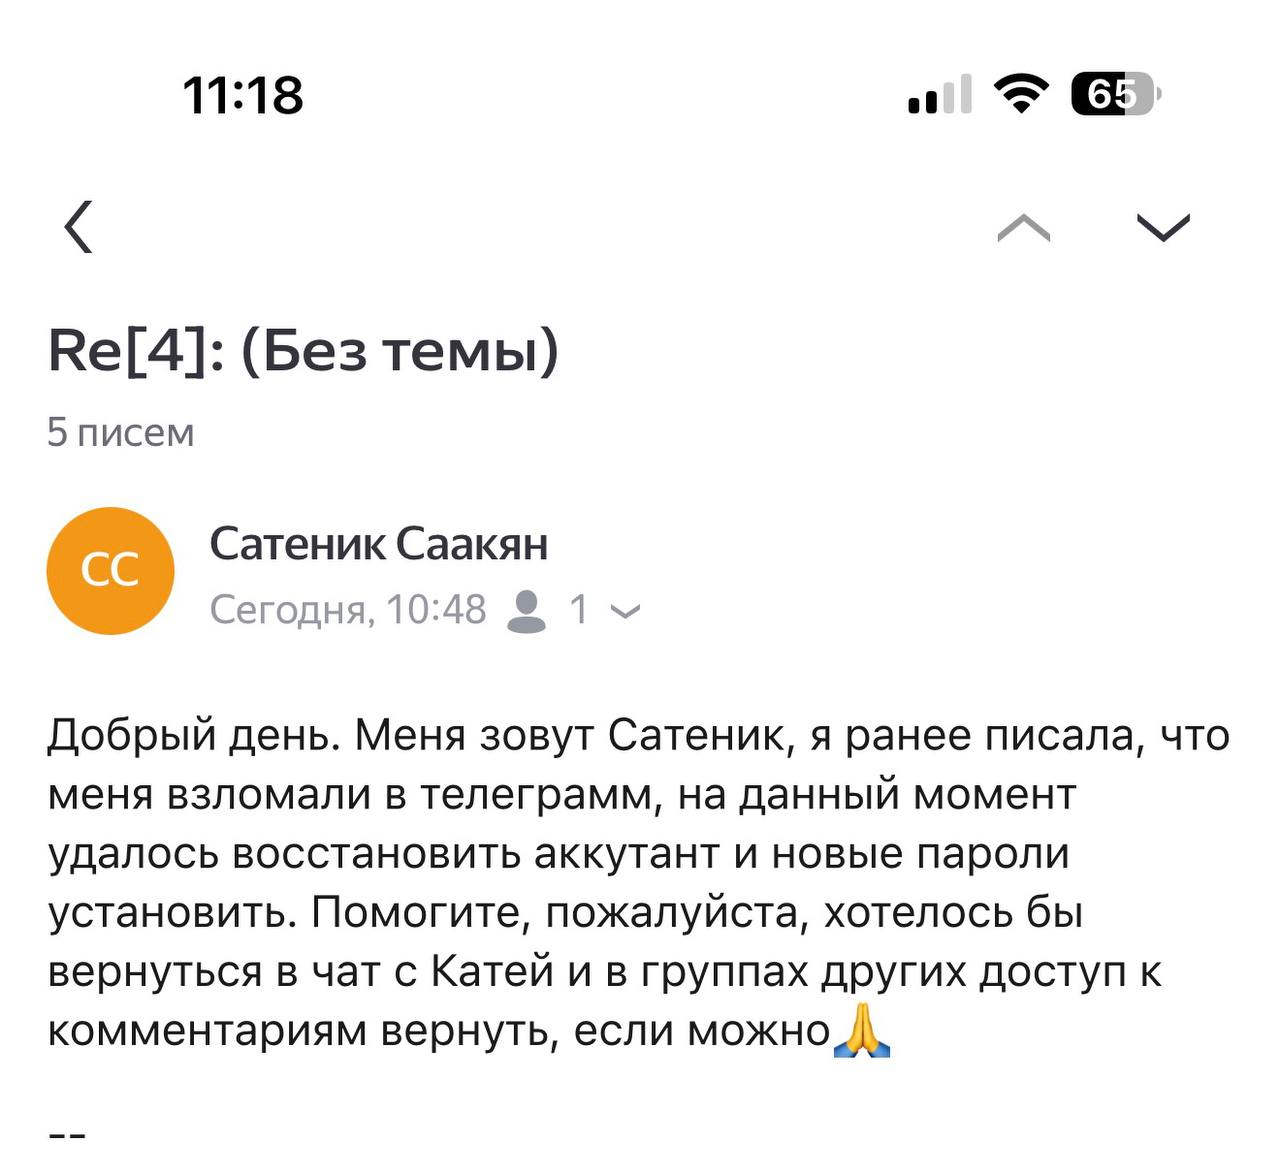Tap the 11:18 clock in status bar
Image resolution: width=1280 pixels, height=1174 pixels.
pyautogui.click(x=243, y=96)
